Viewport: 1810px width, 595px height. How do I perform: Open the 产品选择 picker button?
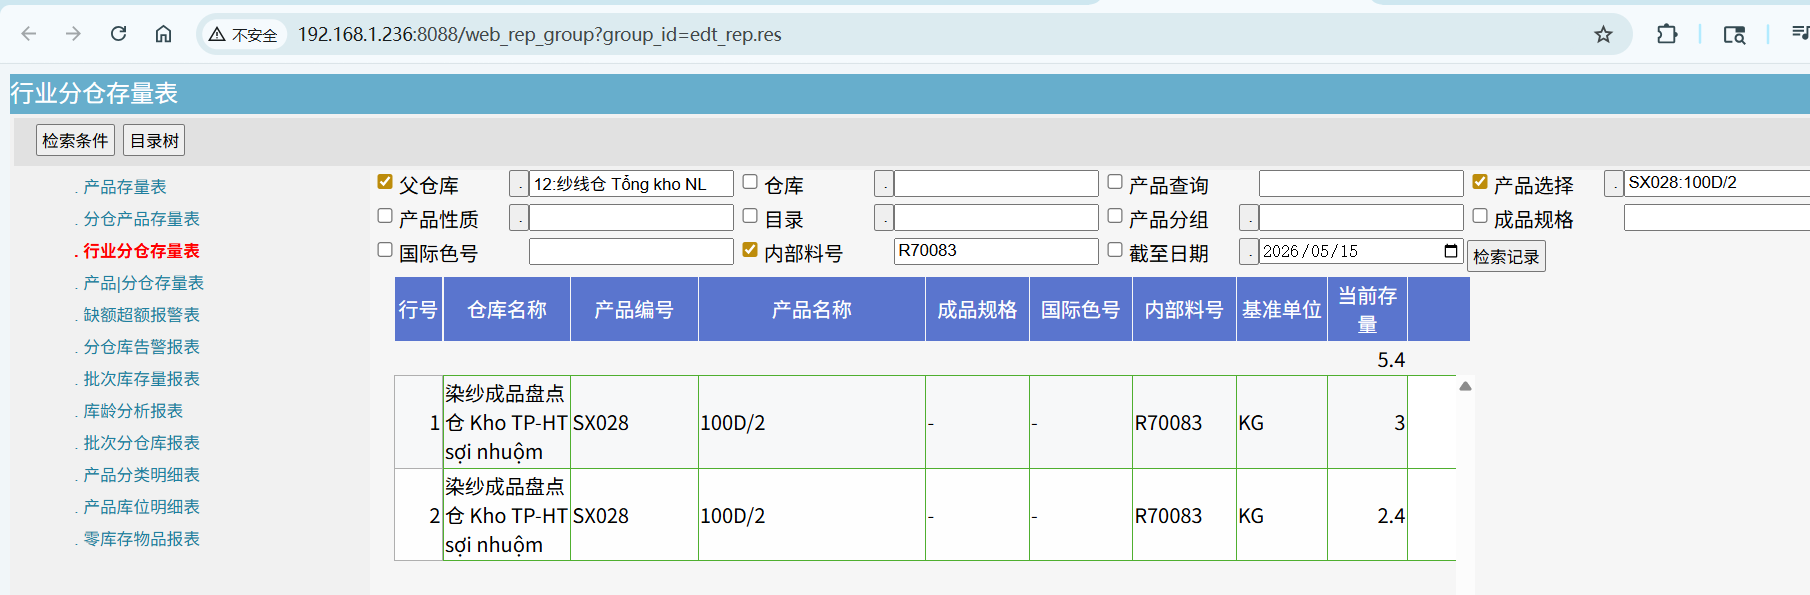click(x=1614, y=184)
